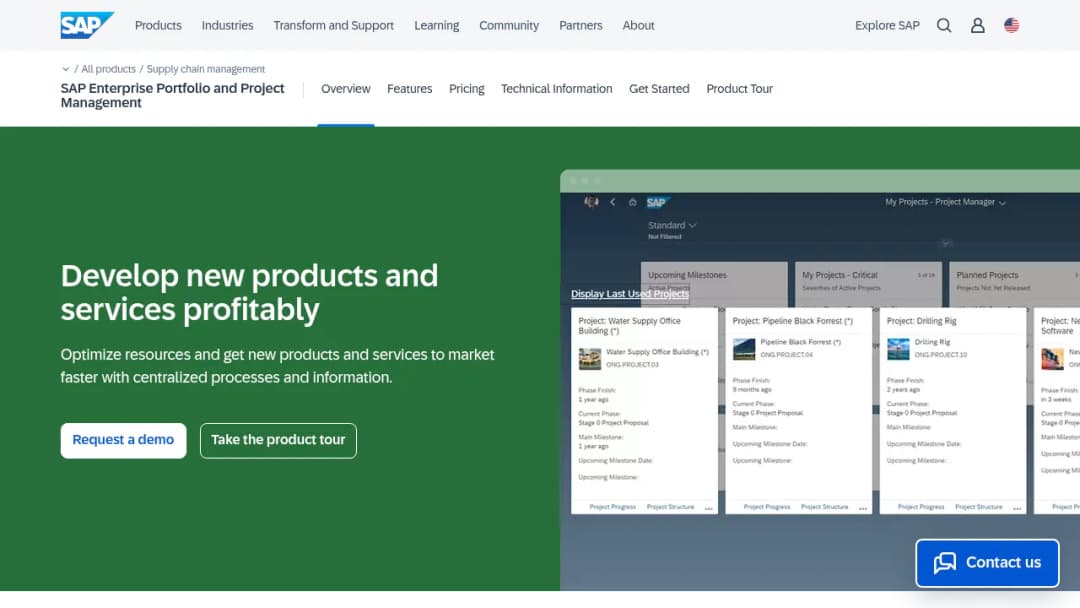Screen dimensions: 1080x608
Task: Click the SAP Enterprise Portfolio and Project Management title
Action: [172, 96]
